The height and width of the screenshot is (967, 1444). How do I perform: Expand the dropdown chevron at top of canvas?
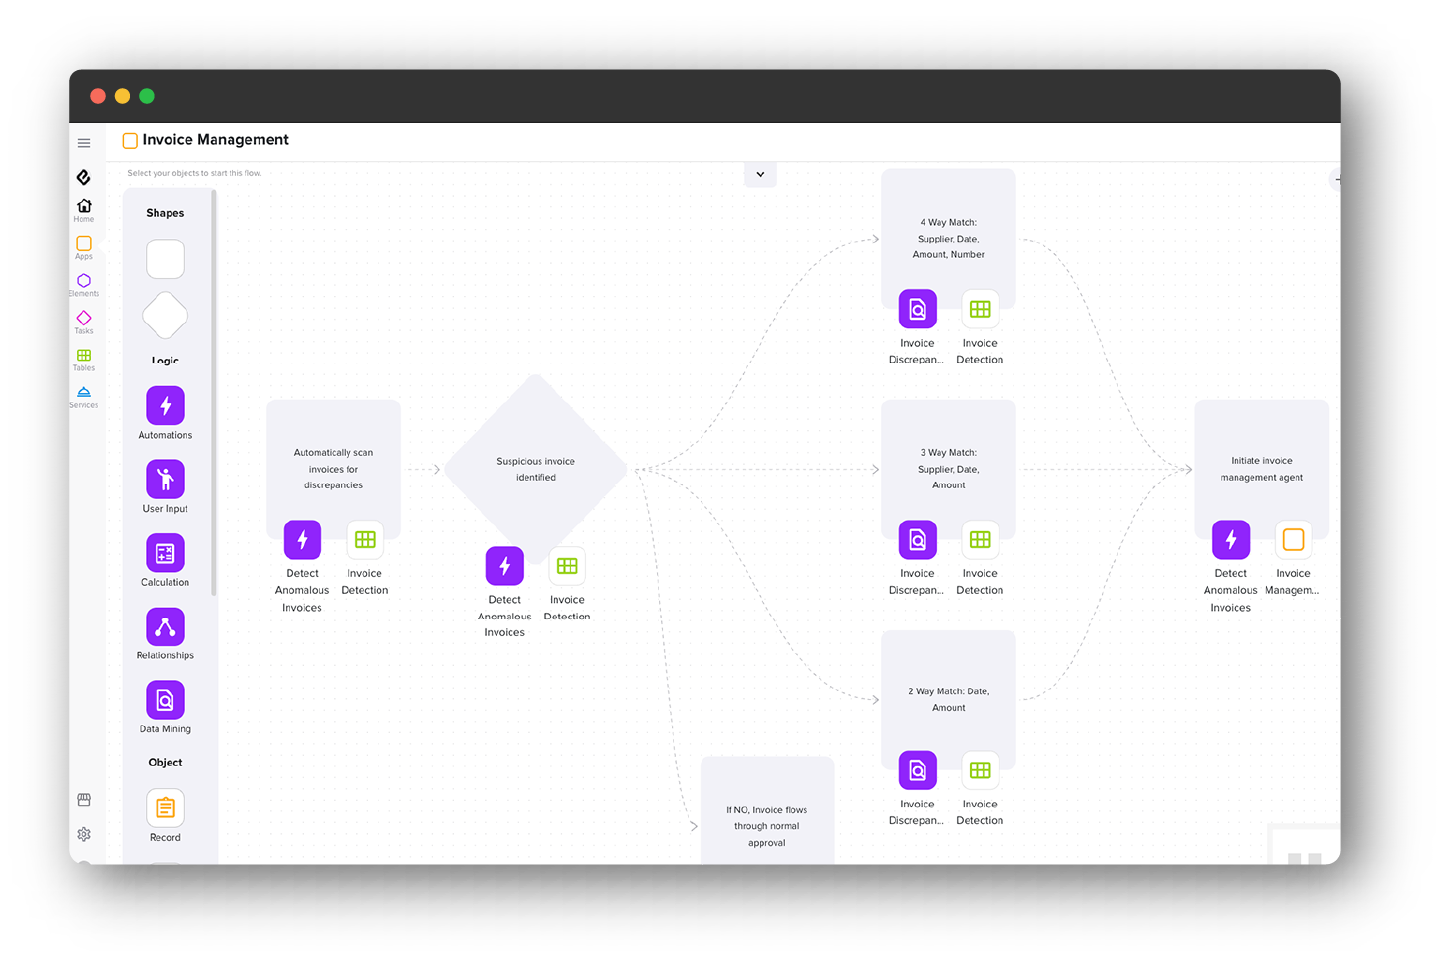point(760,174)
